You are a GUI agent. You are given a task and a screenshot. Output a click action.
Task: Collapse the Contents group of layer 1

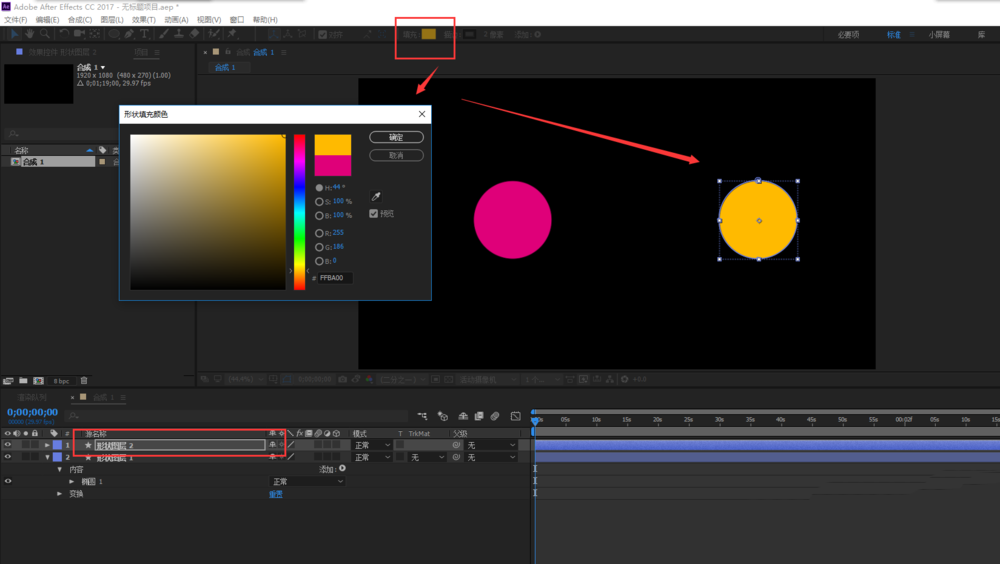click(x=60, y=469)
